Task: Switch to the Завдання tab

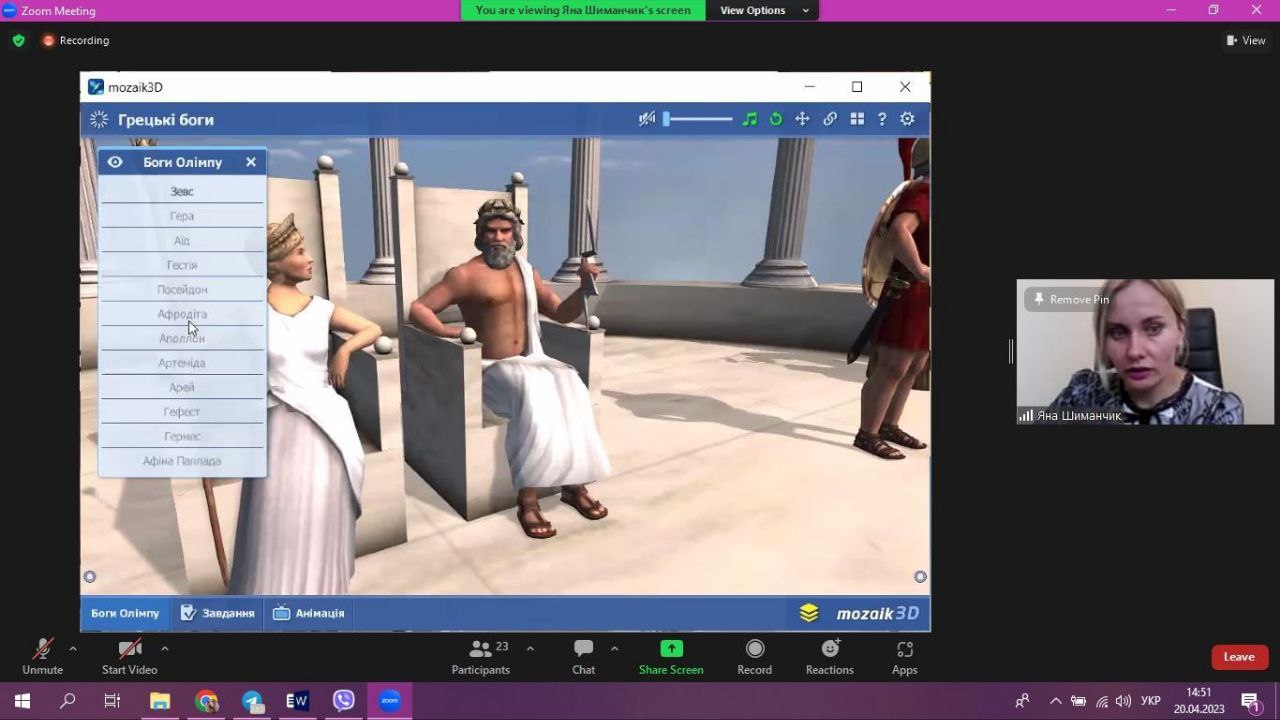Action: [x=218, y=613]
